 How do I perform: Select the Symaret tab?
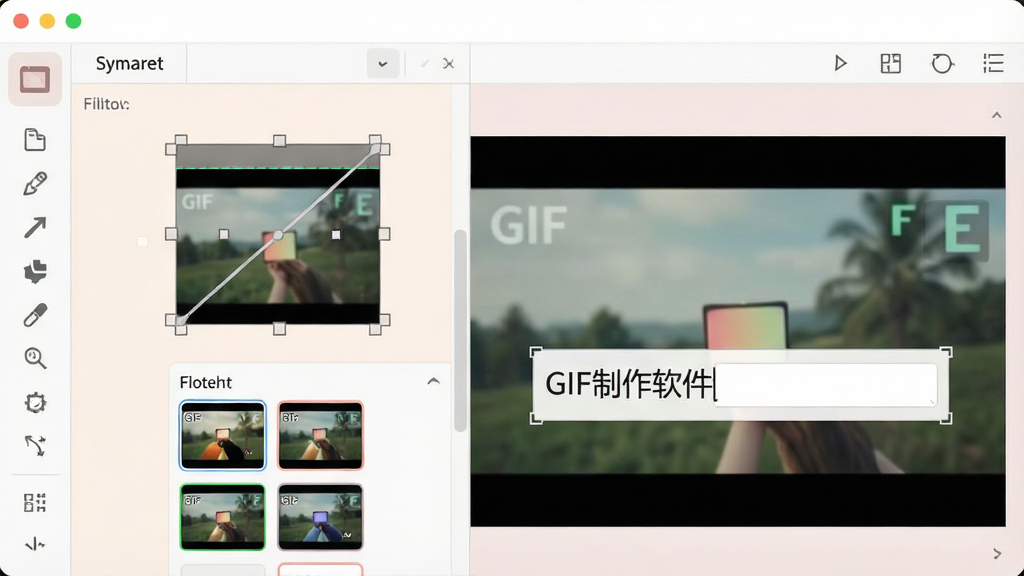[x=129, y=63]
